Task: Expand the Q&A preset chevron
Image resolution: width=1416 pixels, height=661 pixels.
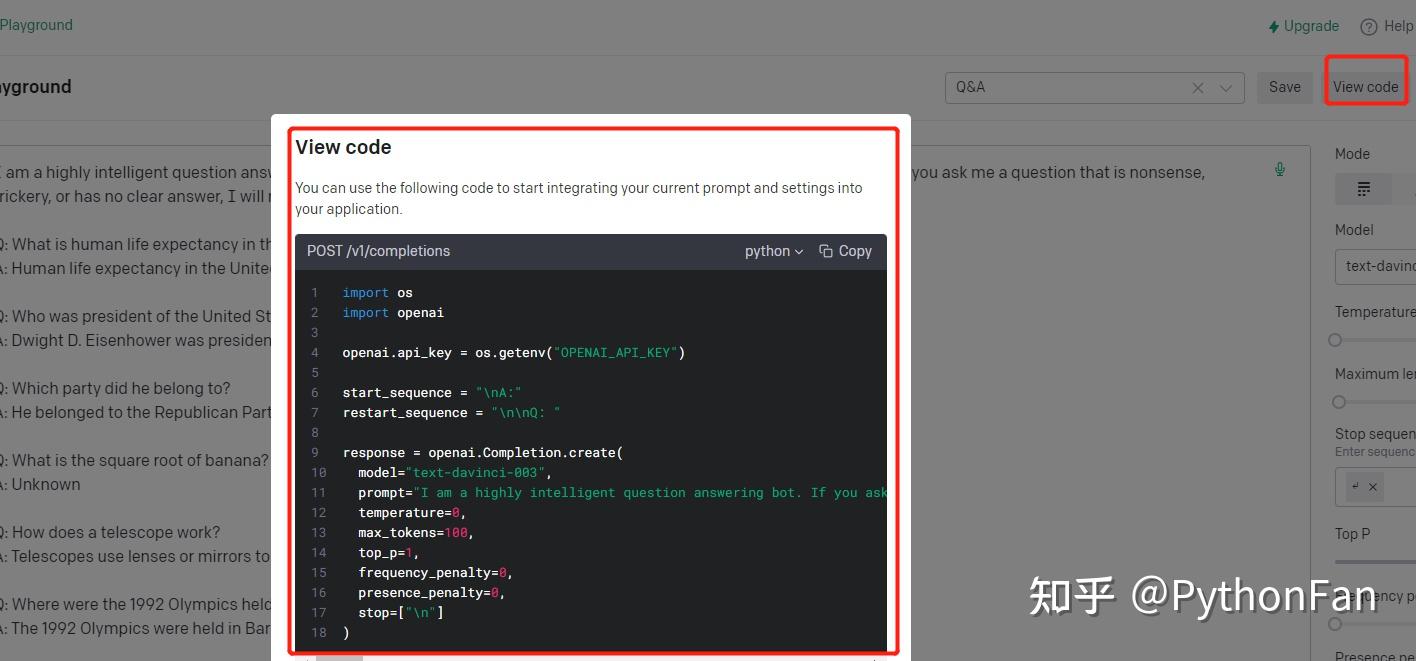Action: coord(1226,88)
